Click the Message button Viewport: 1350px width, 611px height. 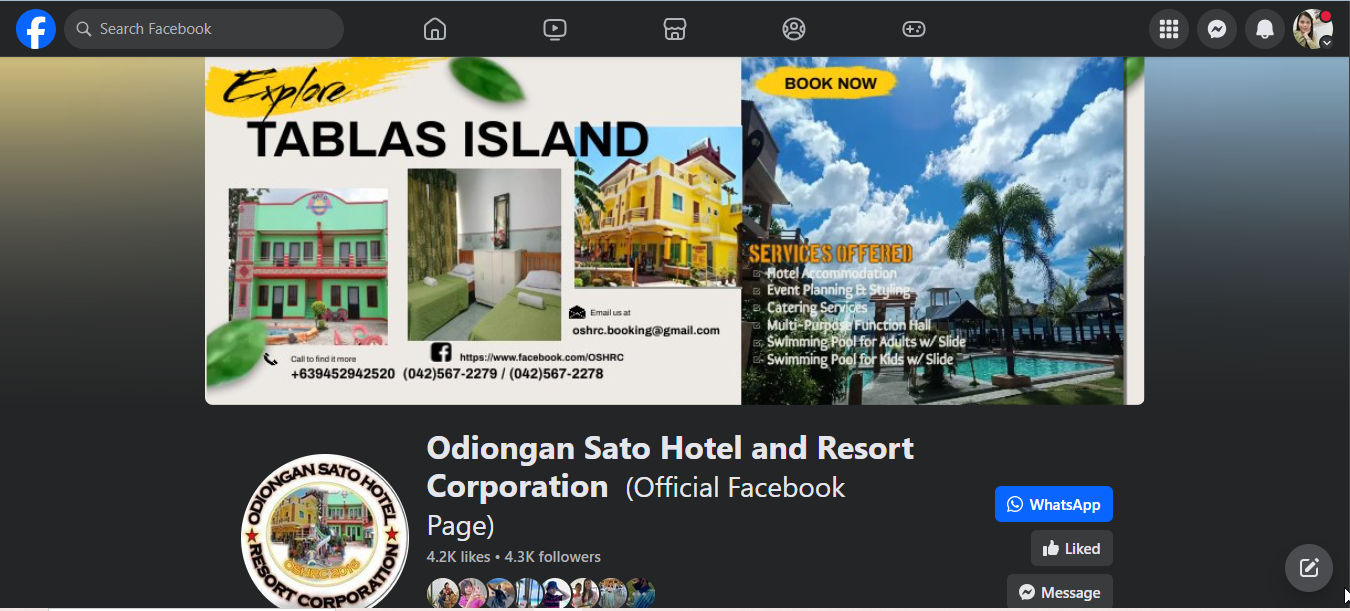[x=1060, y=592]
